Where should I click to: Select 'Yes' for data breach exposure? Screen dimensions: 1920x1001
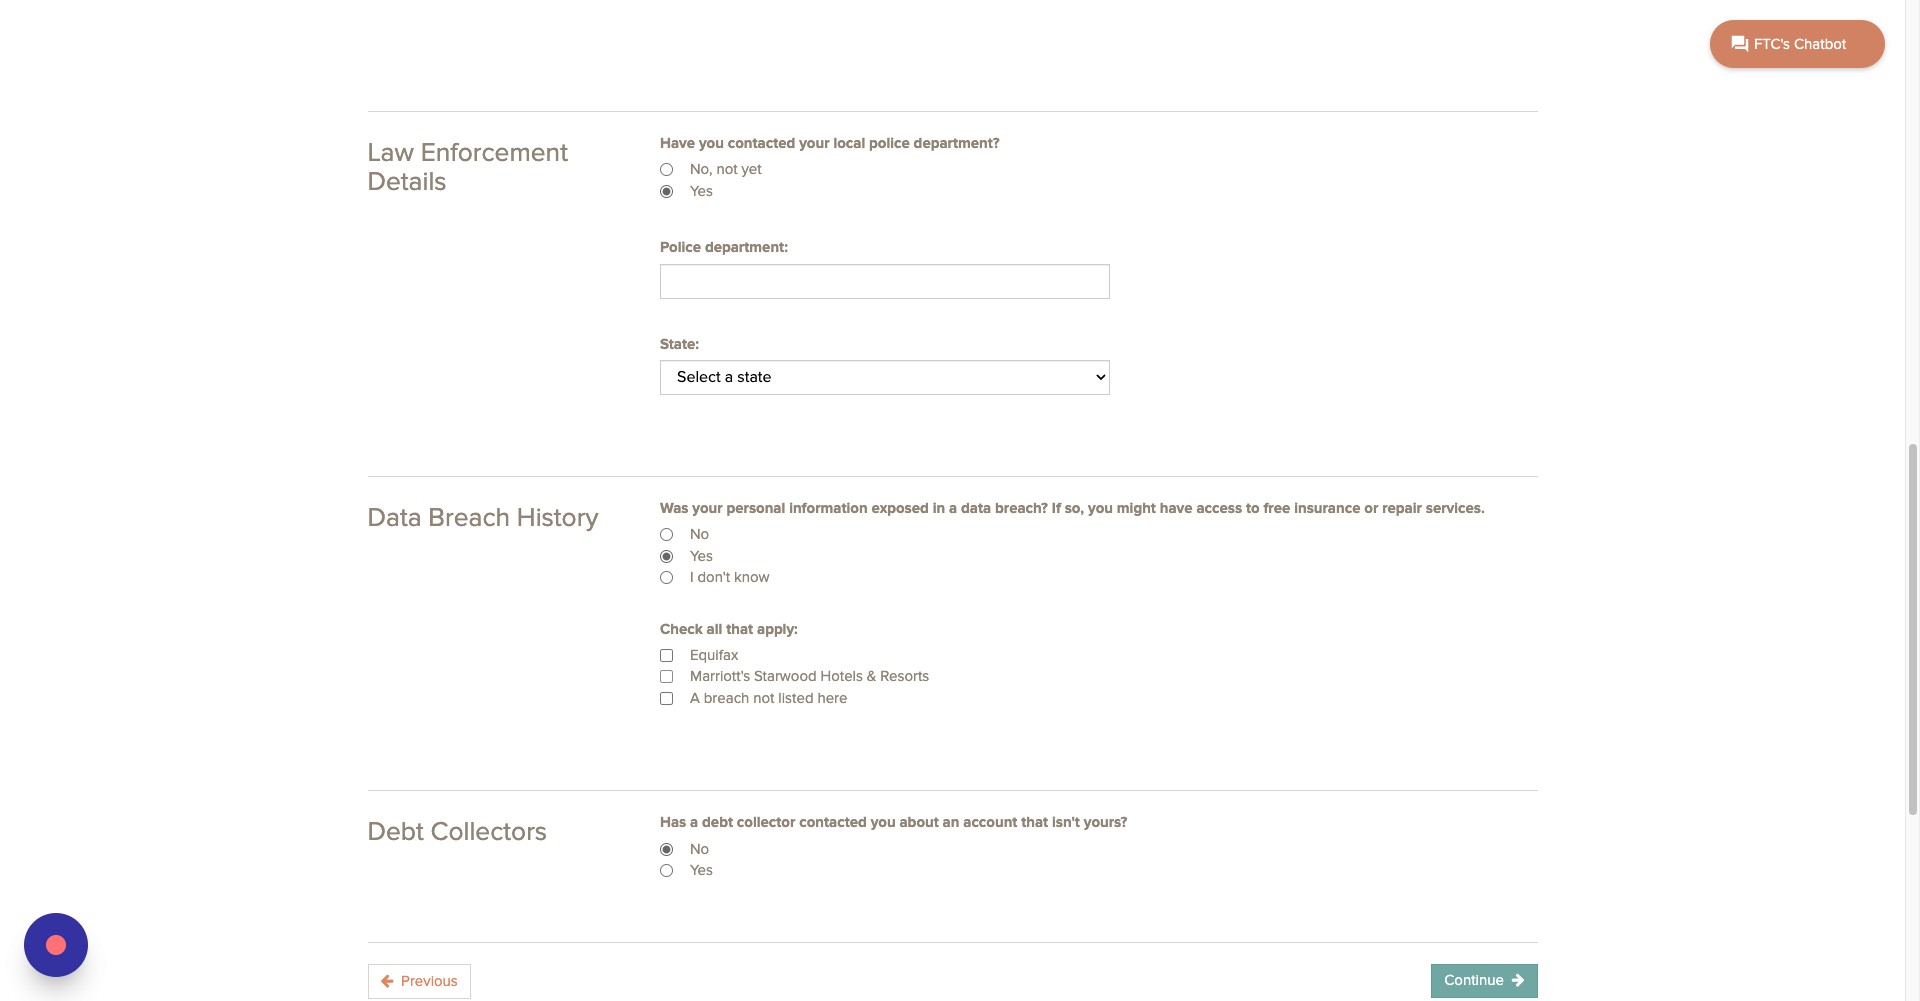coord(667,557)
